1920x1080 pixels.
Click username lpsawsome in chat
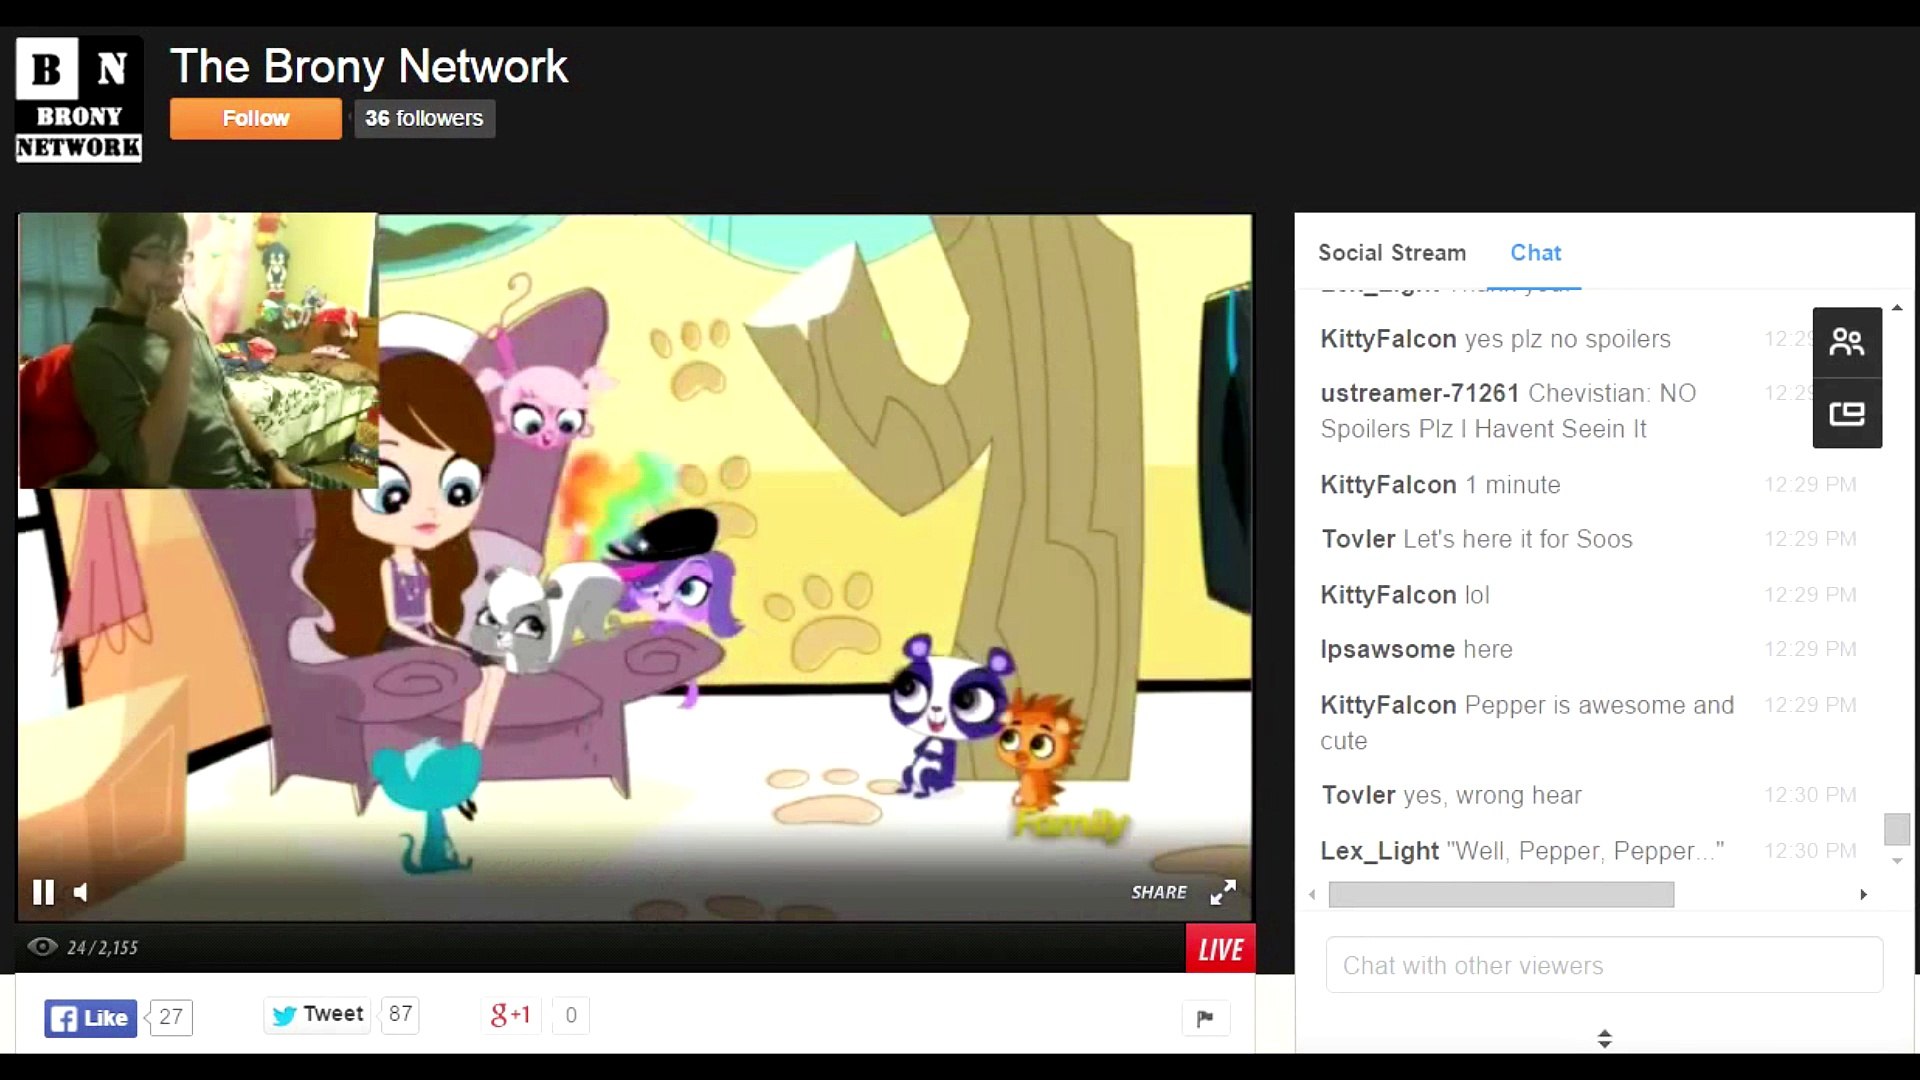(1388, 649)
